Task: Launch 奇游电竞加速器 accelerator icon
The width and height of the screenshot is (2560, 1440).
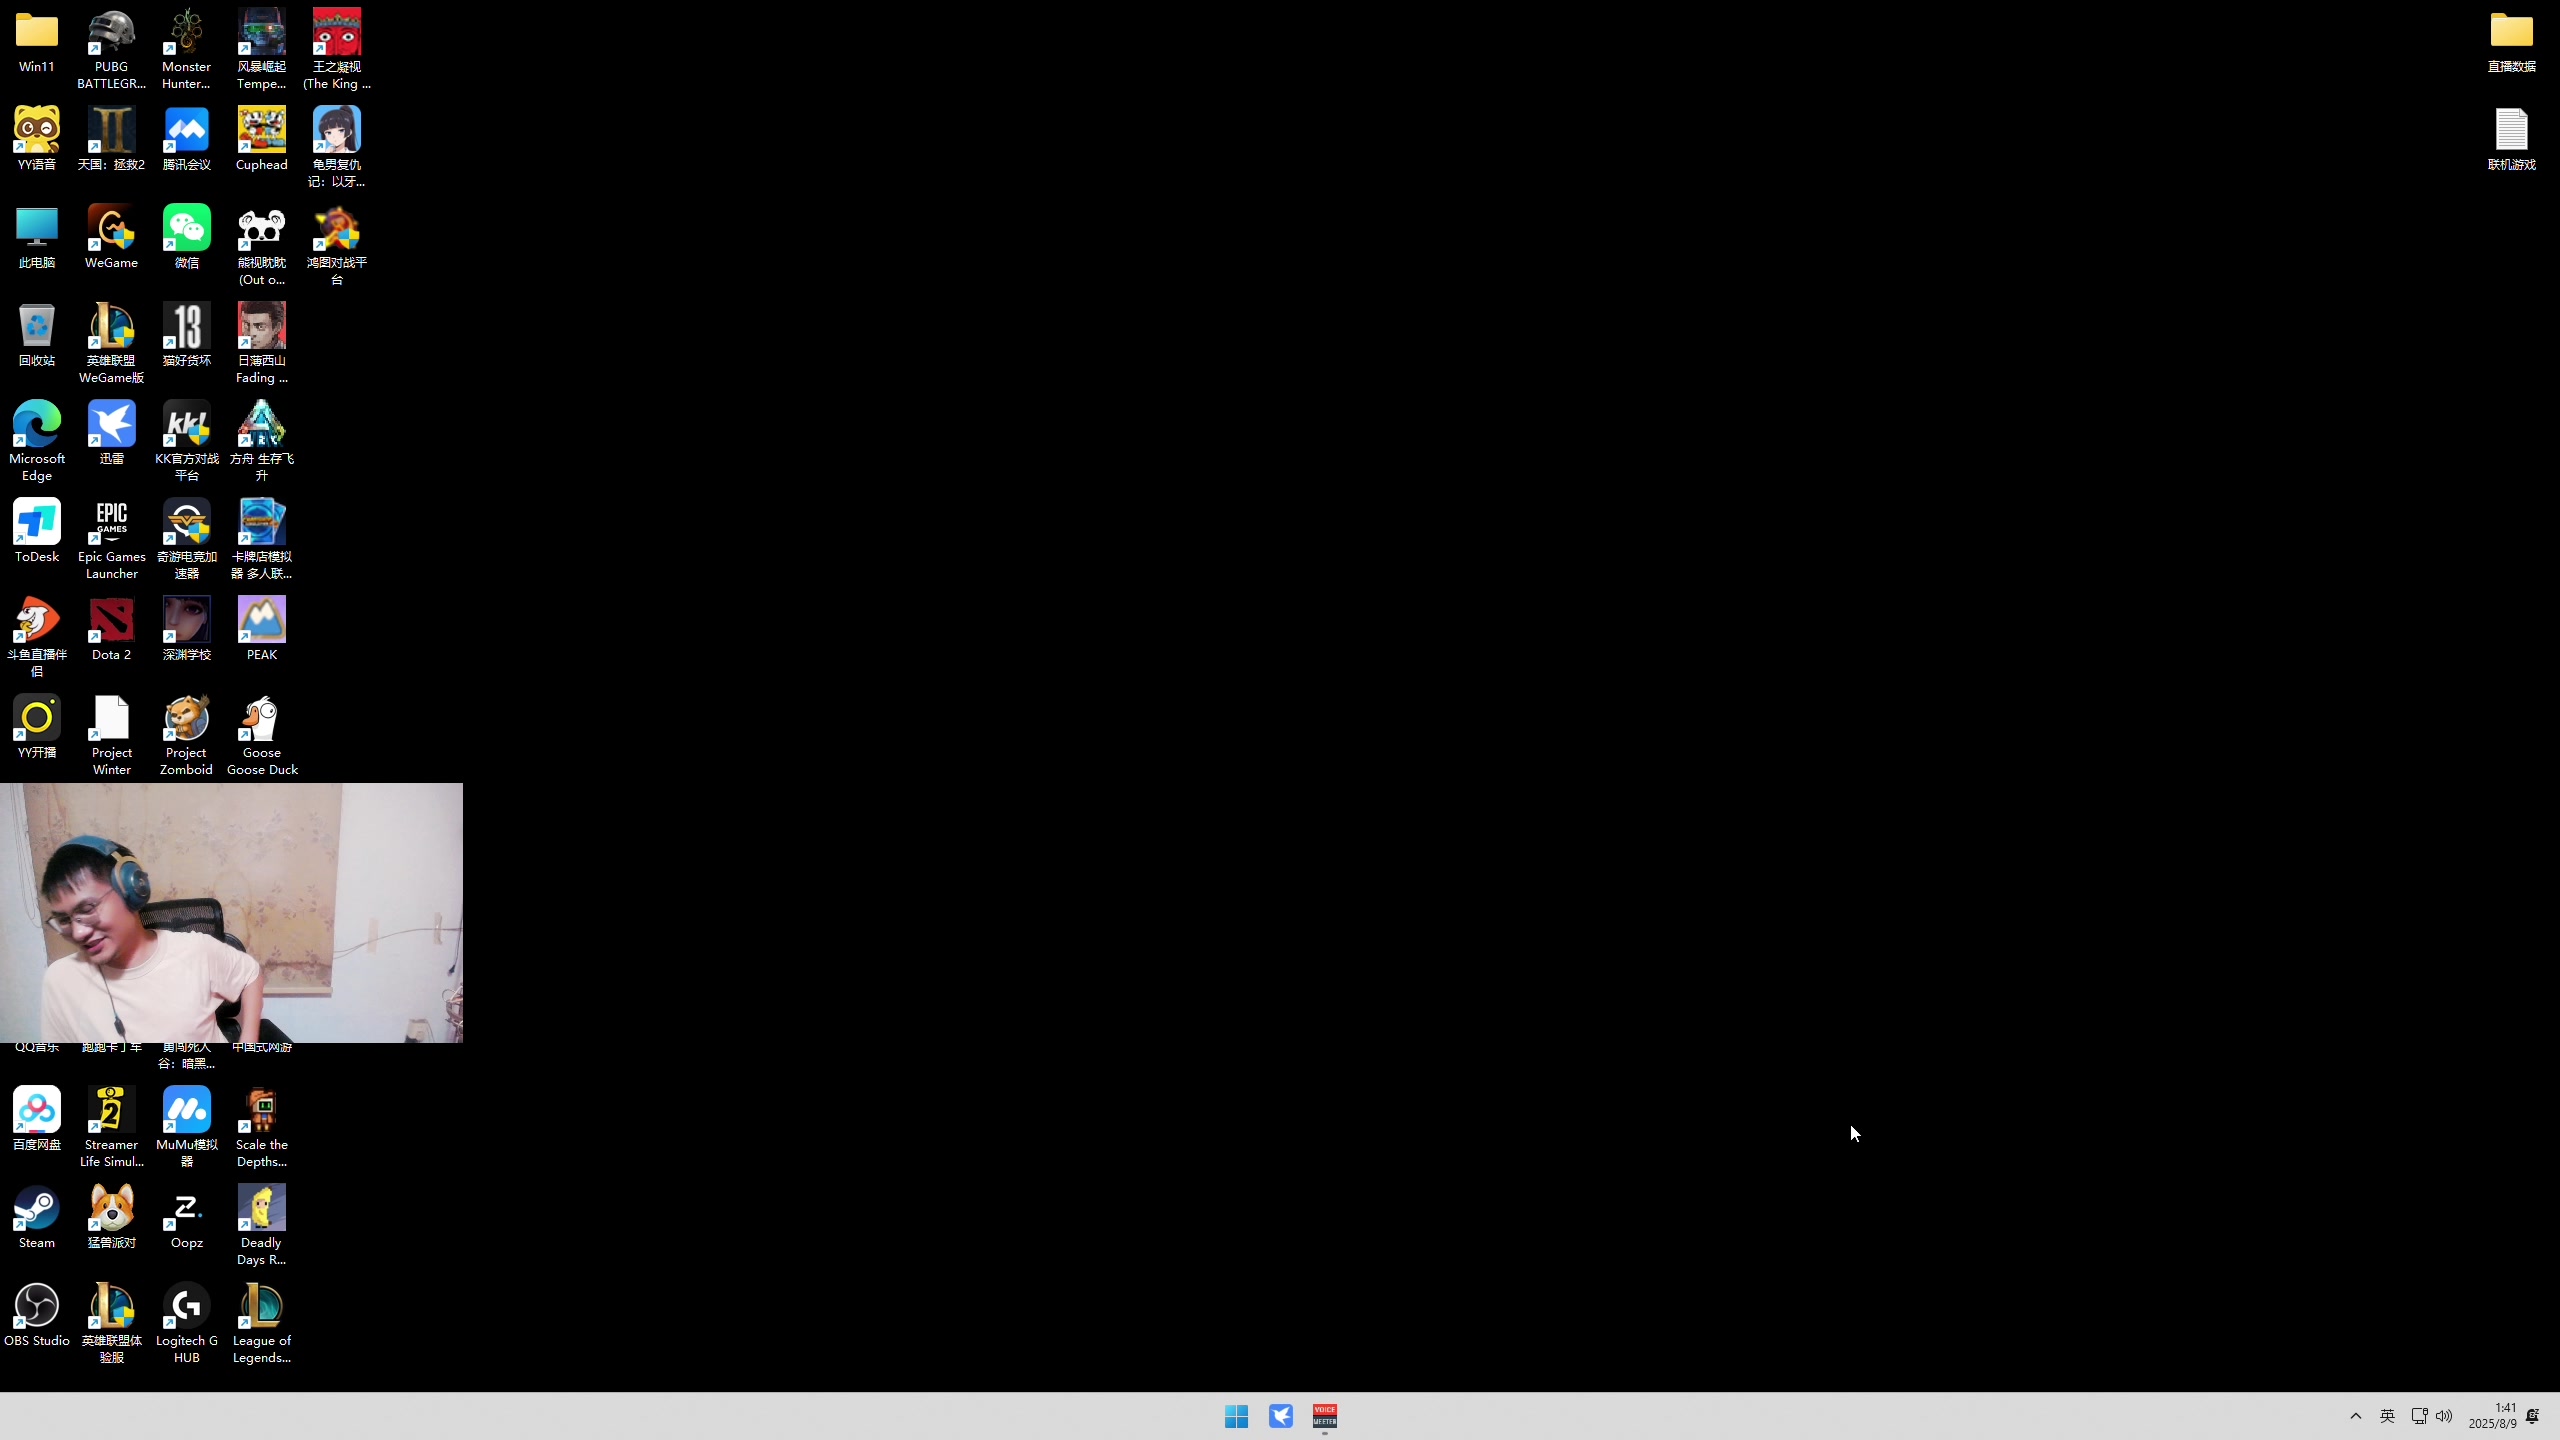Action: click(187, 540)
